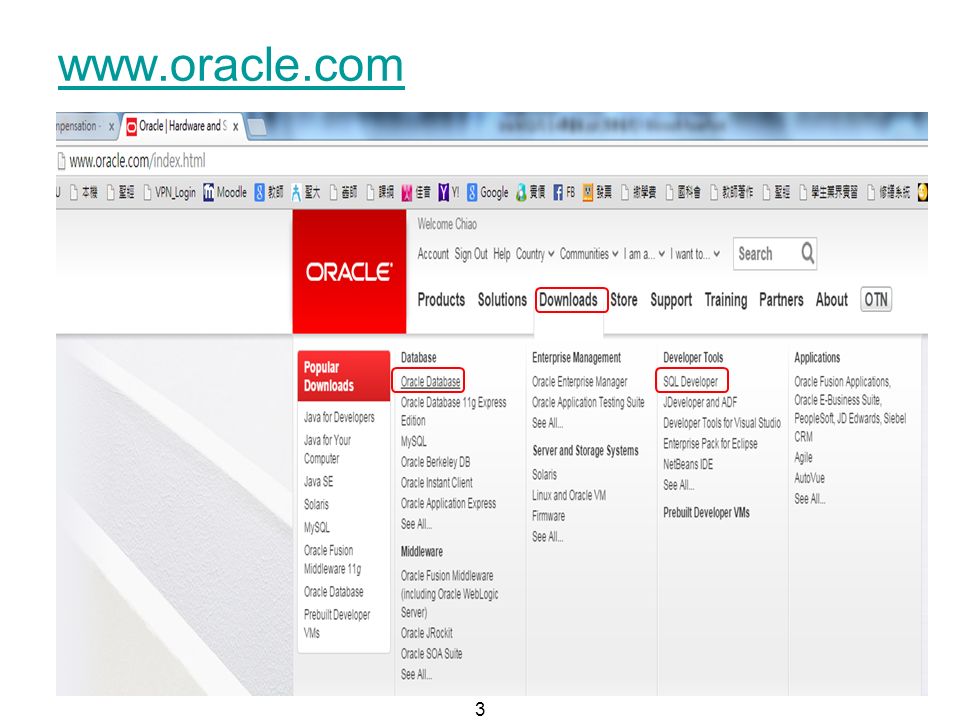Viewport: 960px width, 720px height.
Task: Click the Account link
Action: point(433,254)
